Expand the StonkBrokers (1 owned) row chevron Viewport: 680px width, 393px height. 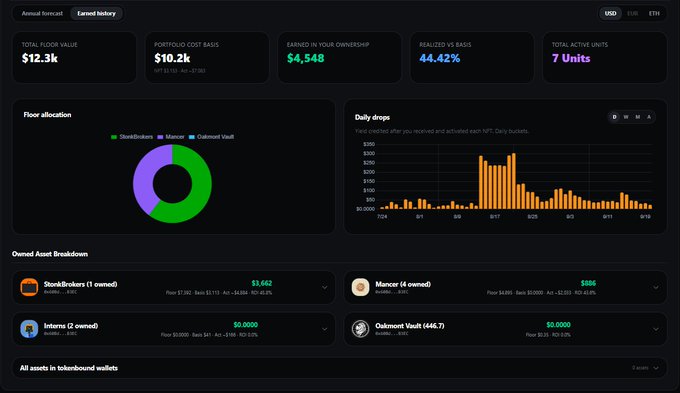coord(325,287)
